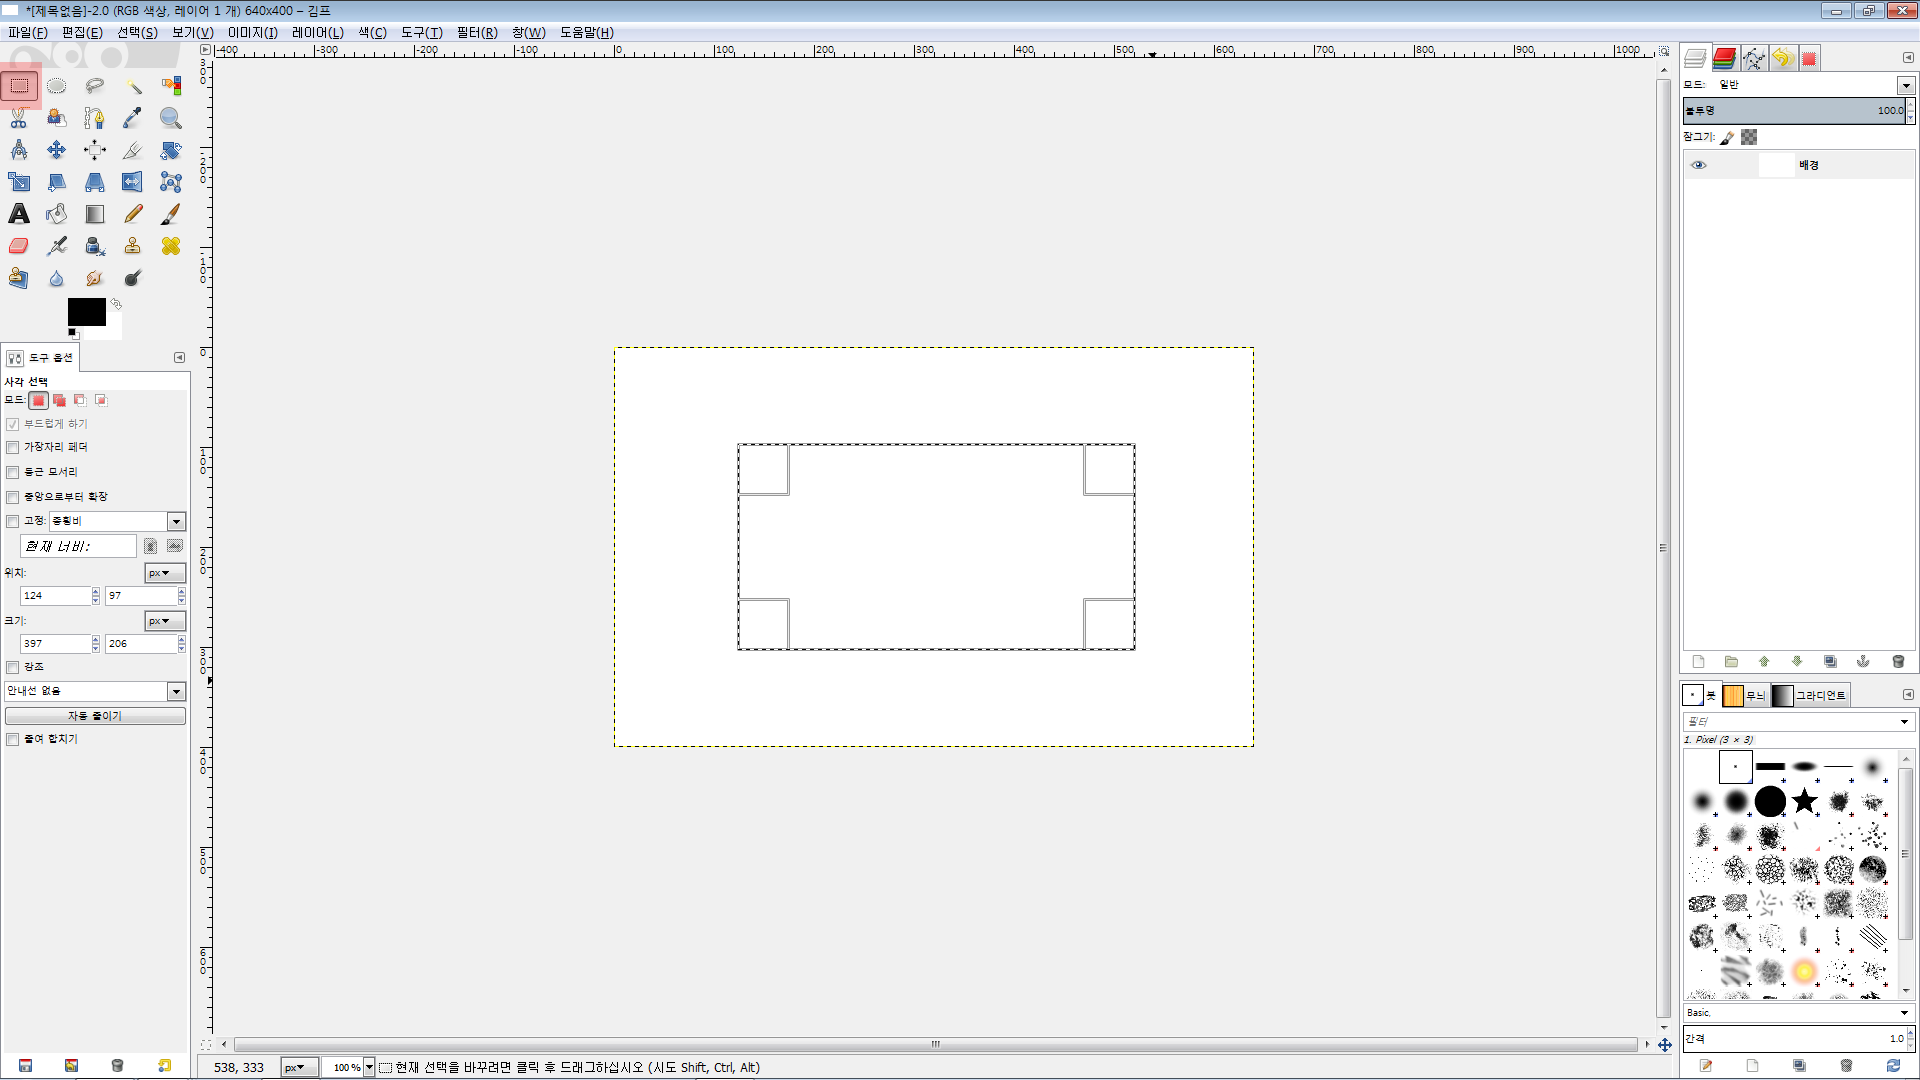Select the Ellipse Select tool
Screen dimensions: 1920x1080
pos(57,86)
